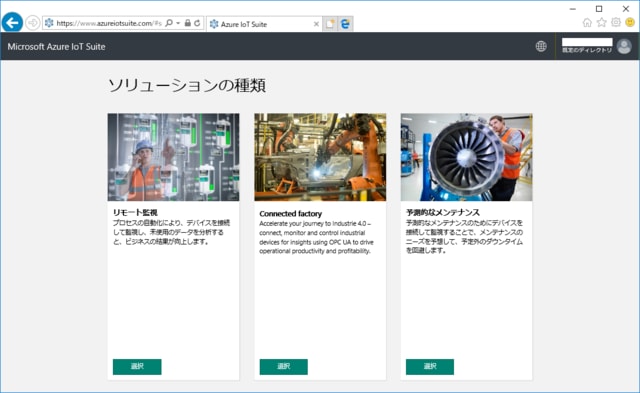Screen dimensions: 640x393
Task: Click the security lock icon in address bar
Action: (188, 23)
